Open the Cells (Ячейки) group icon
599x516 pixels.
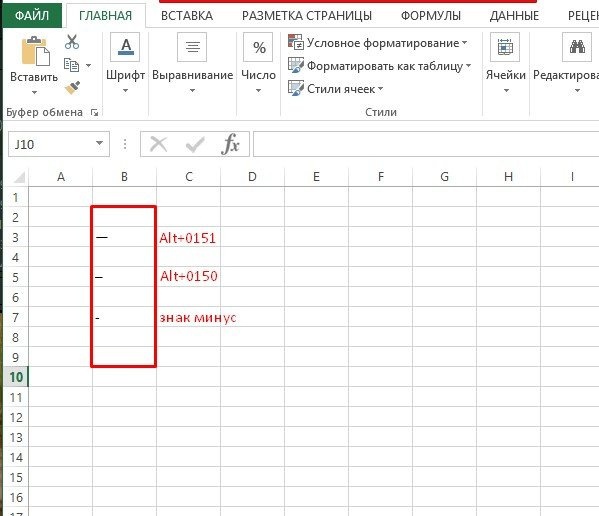(505, 47)
